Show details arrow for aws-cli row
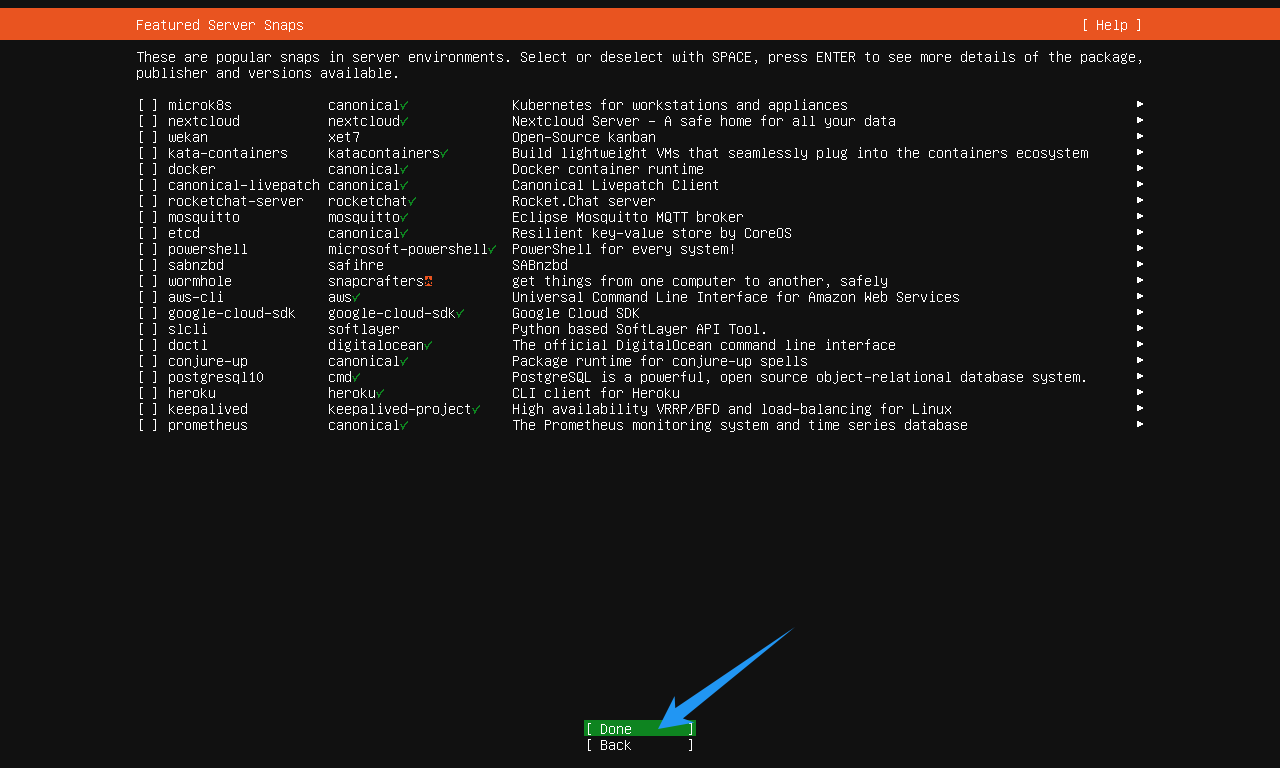Image resolution: width=1280 pixels, height=768 pixels. [x=1140, y=296]
